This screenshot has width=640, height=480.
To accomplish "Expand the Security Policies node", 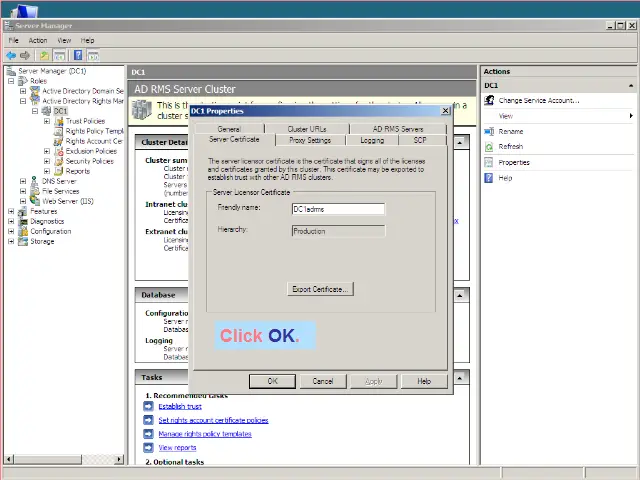I will (47, 161).
